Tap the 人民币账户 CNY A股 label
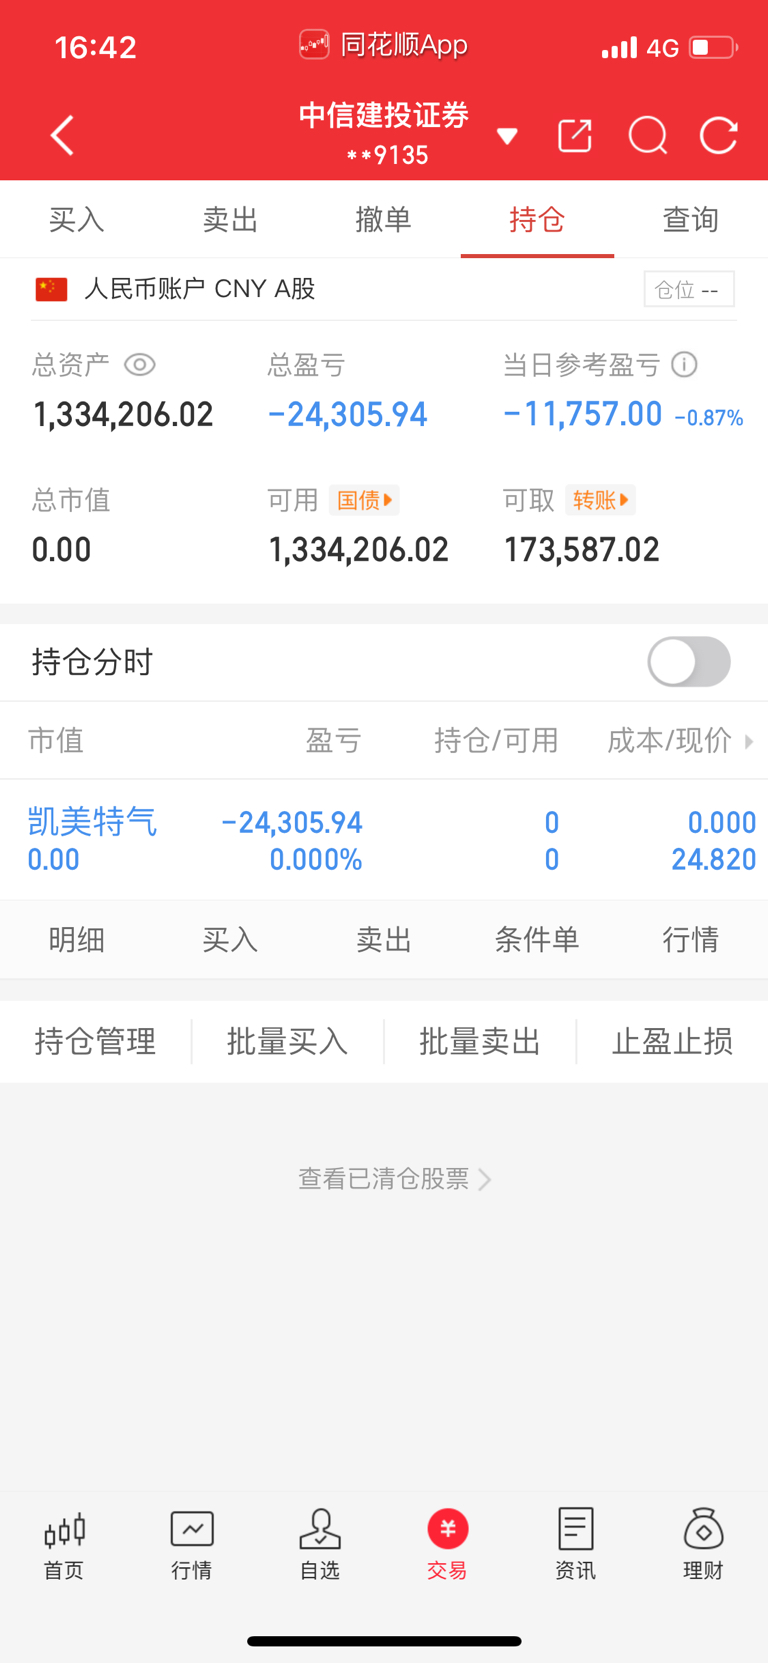Screen dimensions: 768x1663 (200, 289)
